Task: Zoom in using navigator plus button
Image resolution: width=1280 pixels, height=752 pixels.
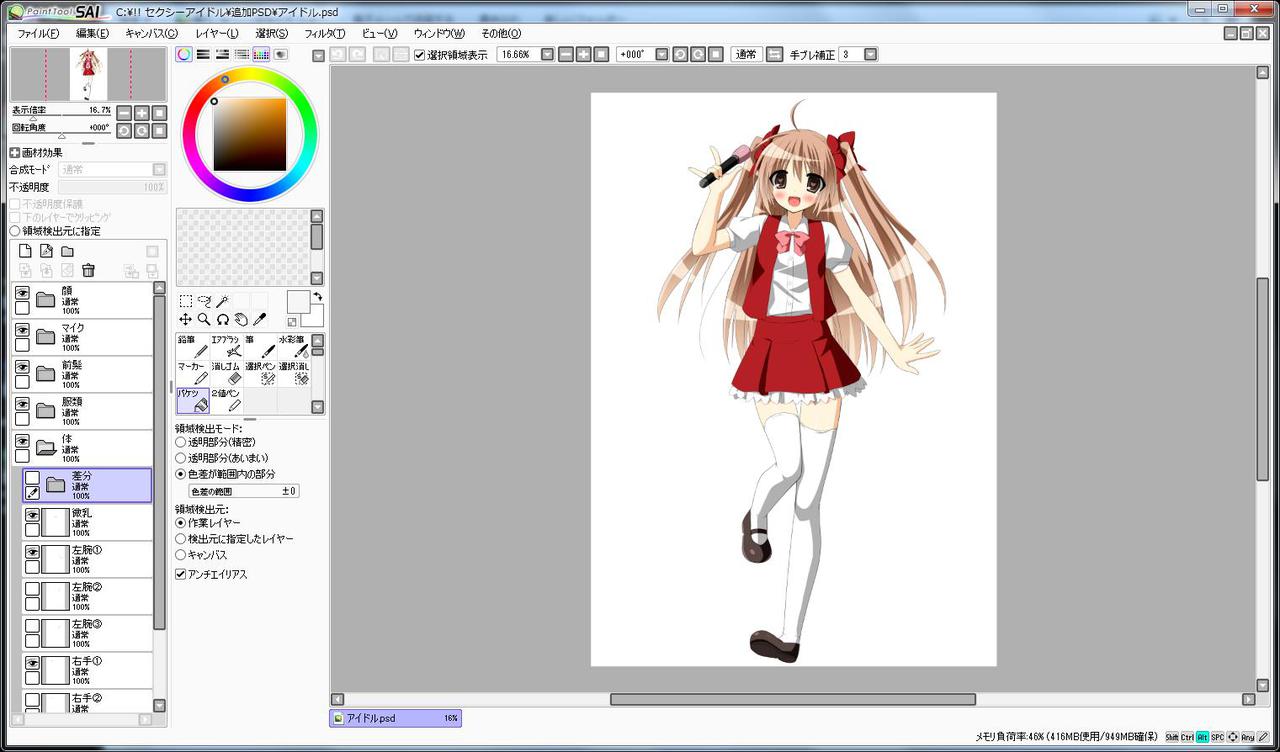Action: [x=142, y=113]
